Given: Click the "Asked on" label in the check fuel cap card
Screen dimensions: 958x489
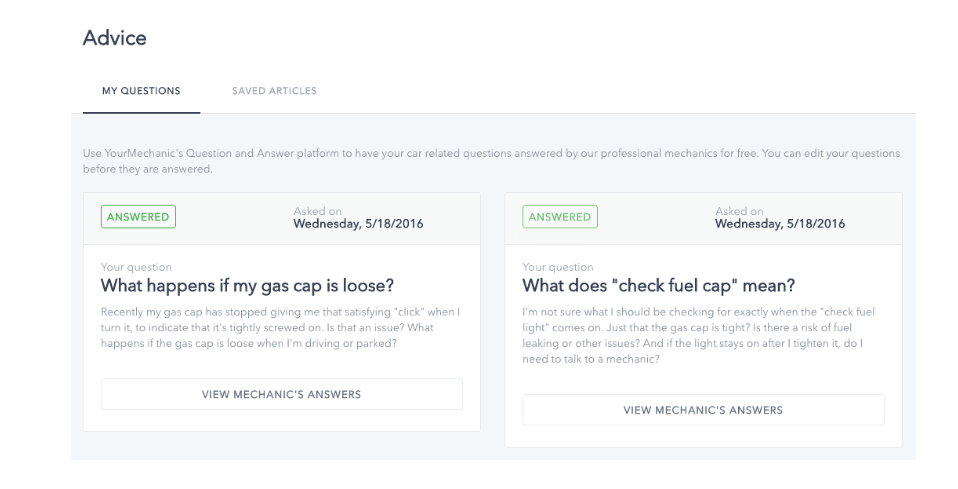Looking at the screenshot, I should (739, 211).
